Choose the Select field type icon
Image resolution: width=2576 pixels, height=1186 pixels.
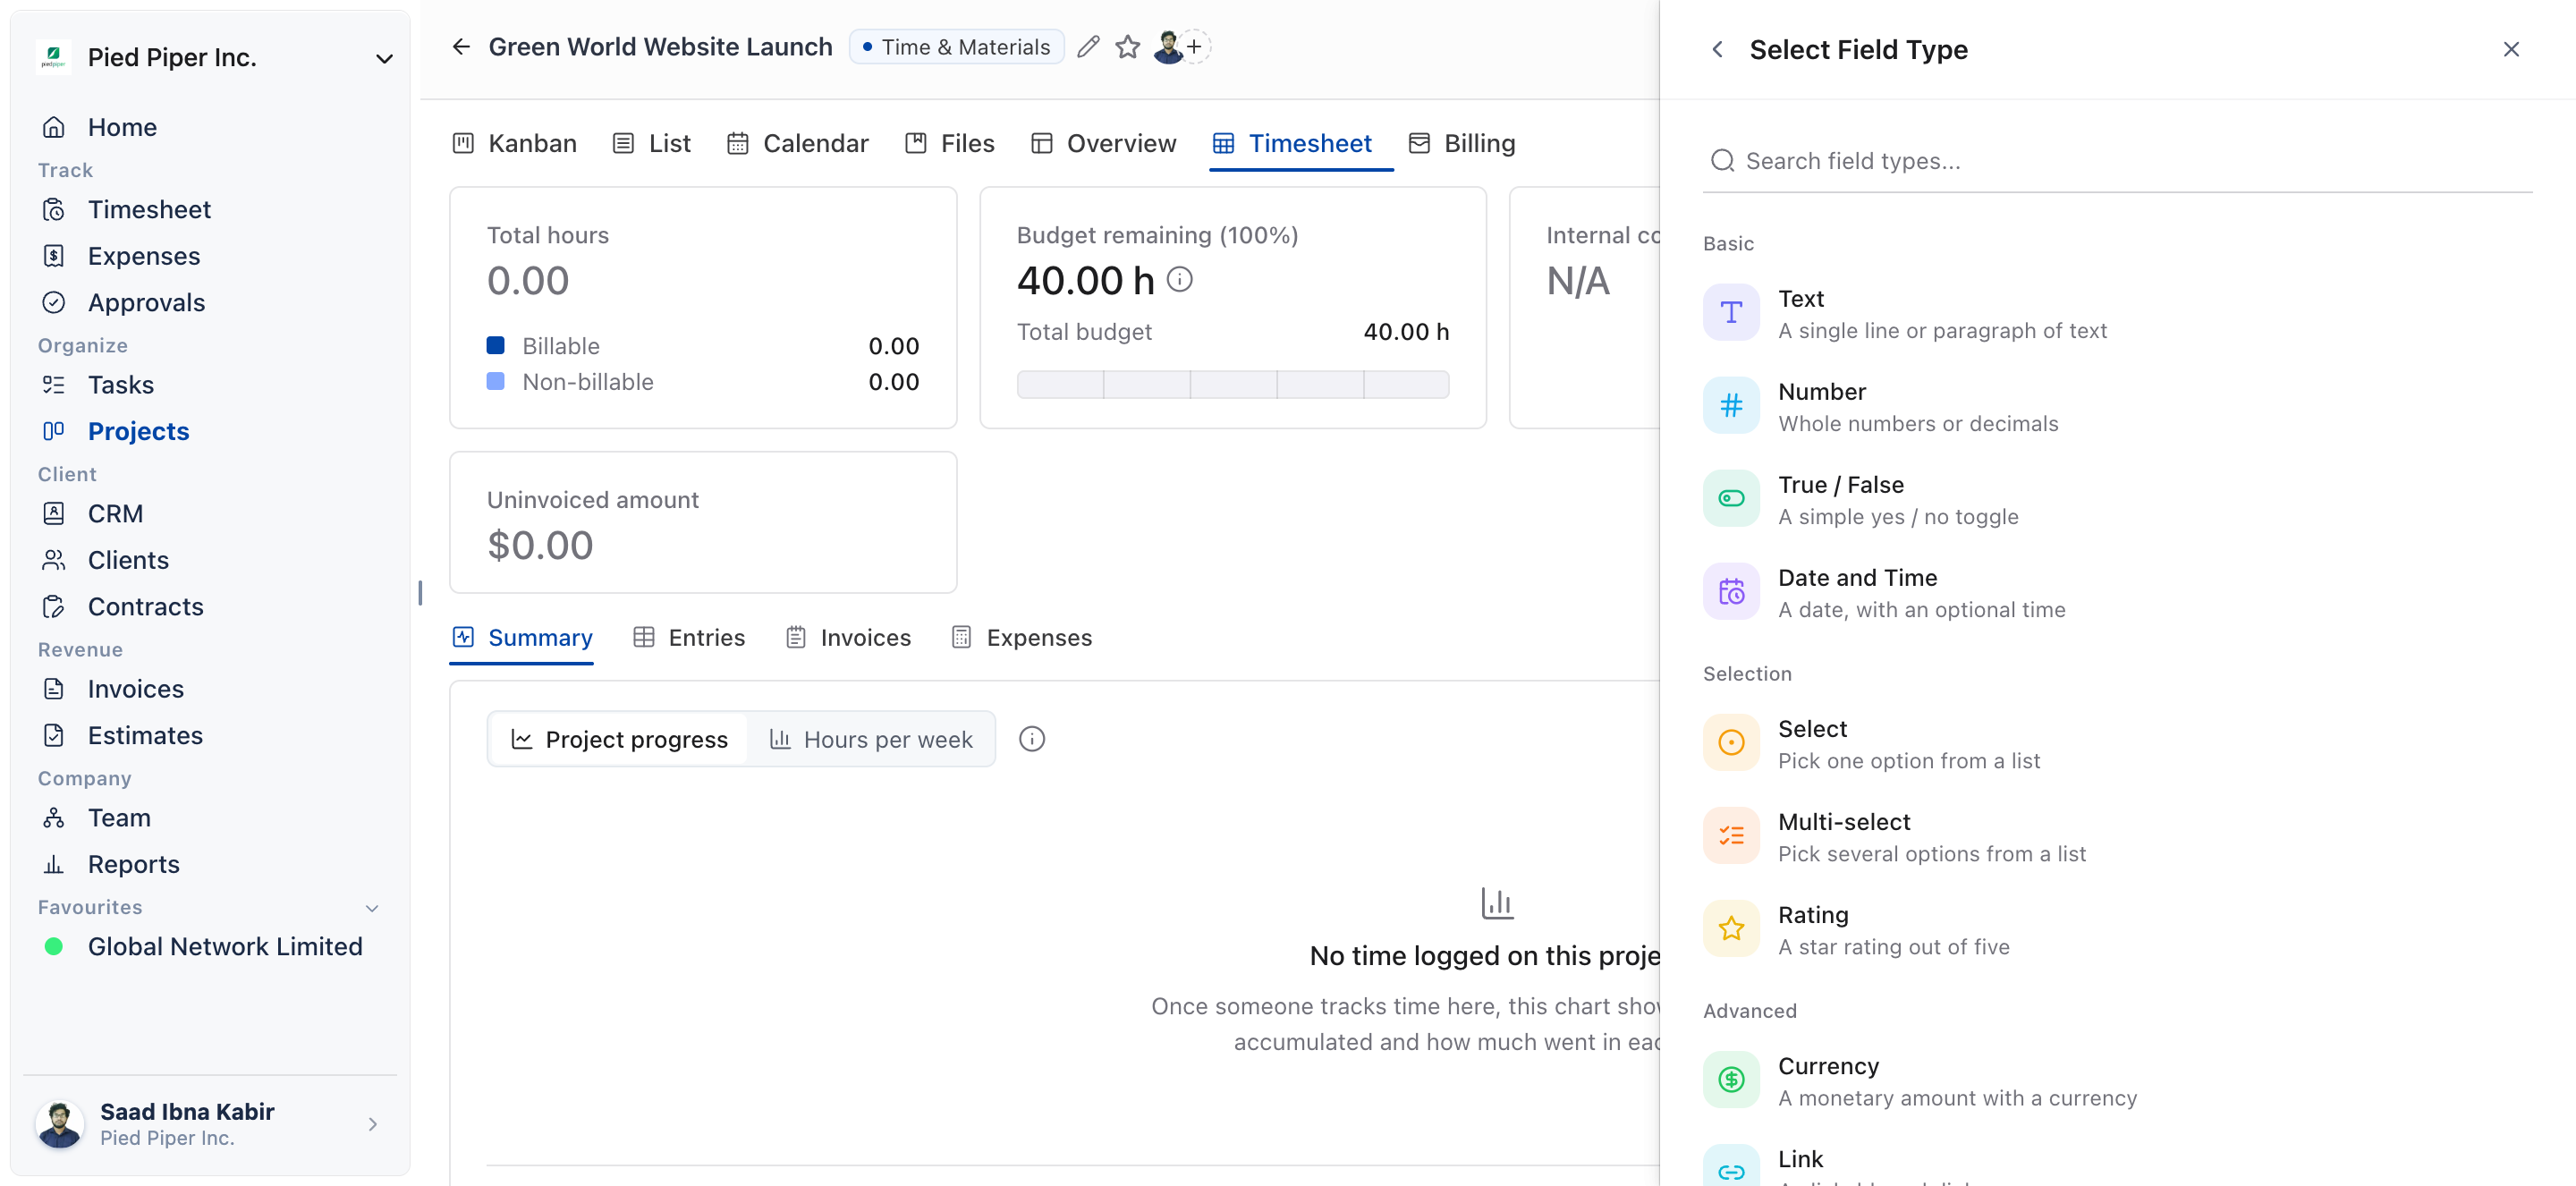tap(1731, 743)
